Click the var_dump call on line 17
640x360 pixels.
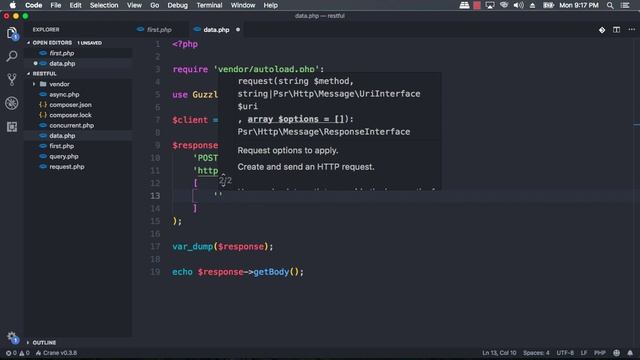click(x=193, y=247)
